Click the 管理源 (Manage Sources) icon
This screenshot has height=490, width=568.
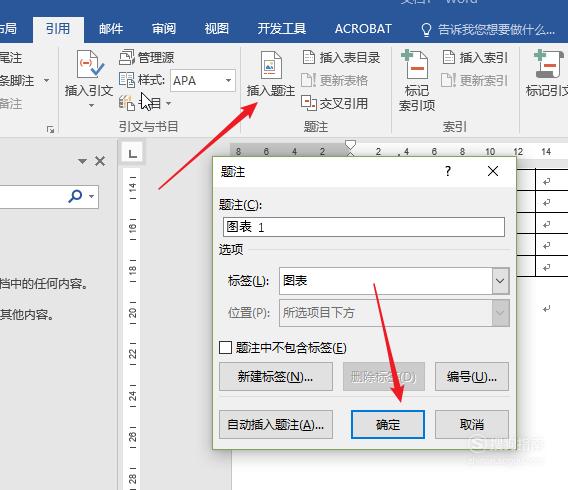coord(127,57)
